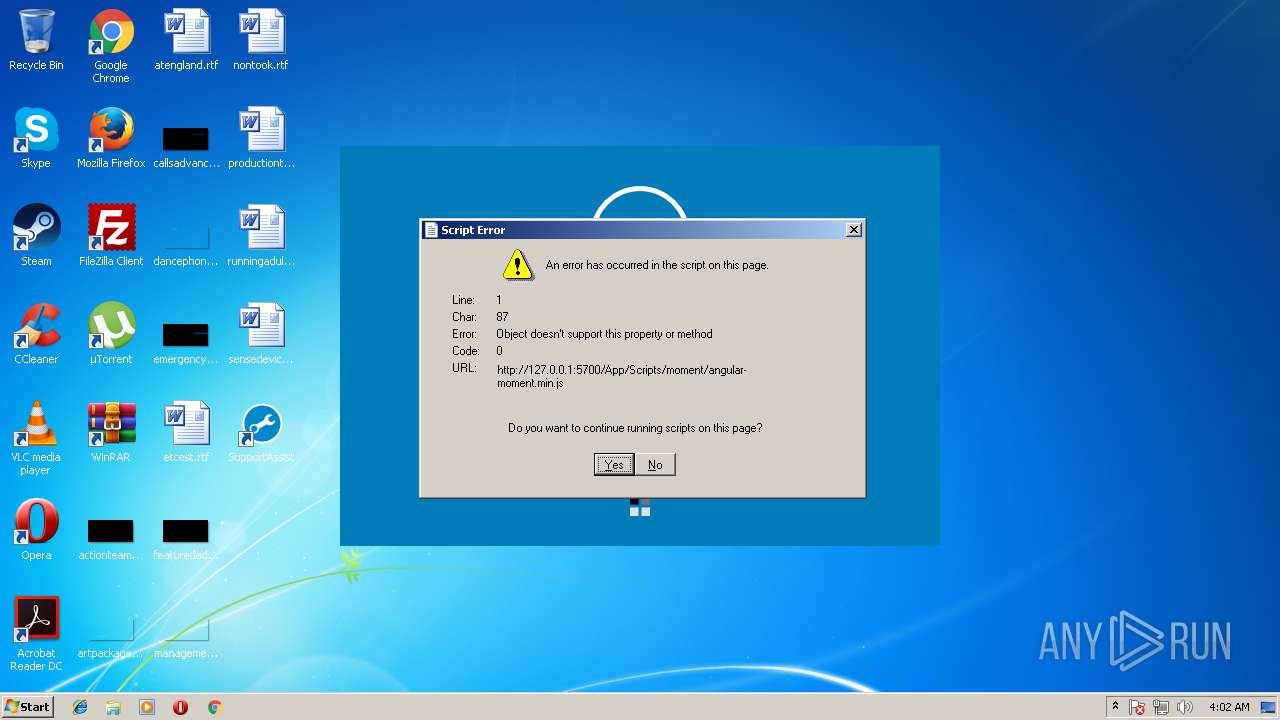This screenshot has width=1280, height=720.
Task: Launch Google Chrome from the desktop
Action: click(x=111, y=46)
